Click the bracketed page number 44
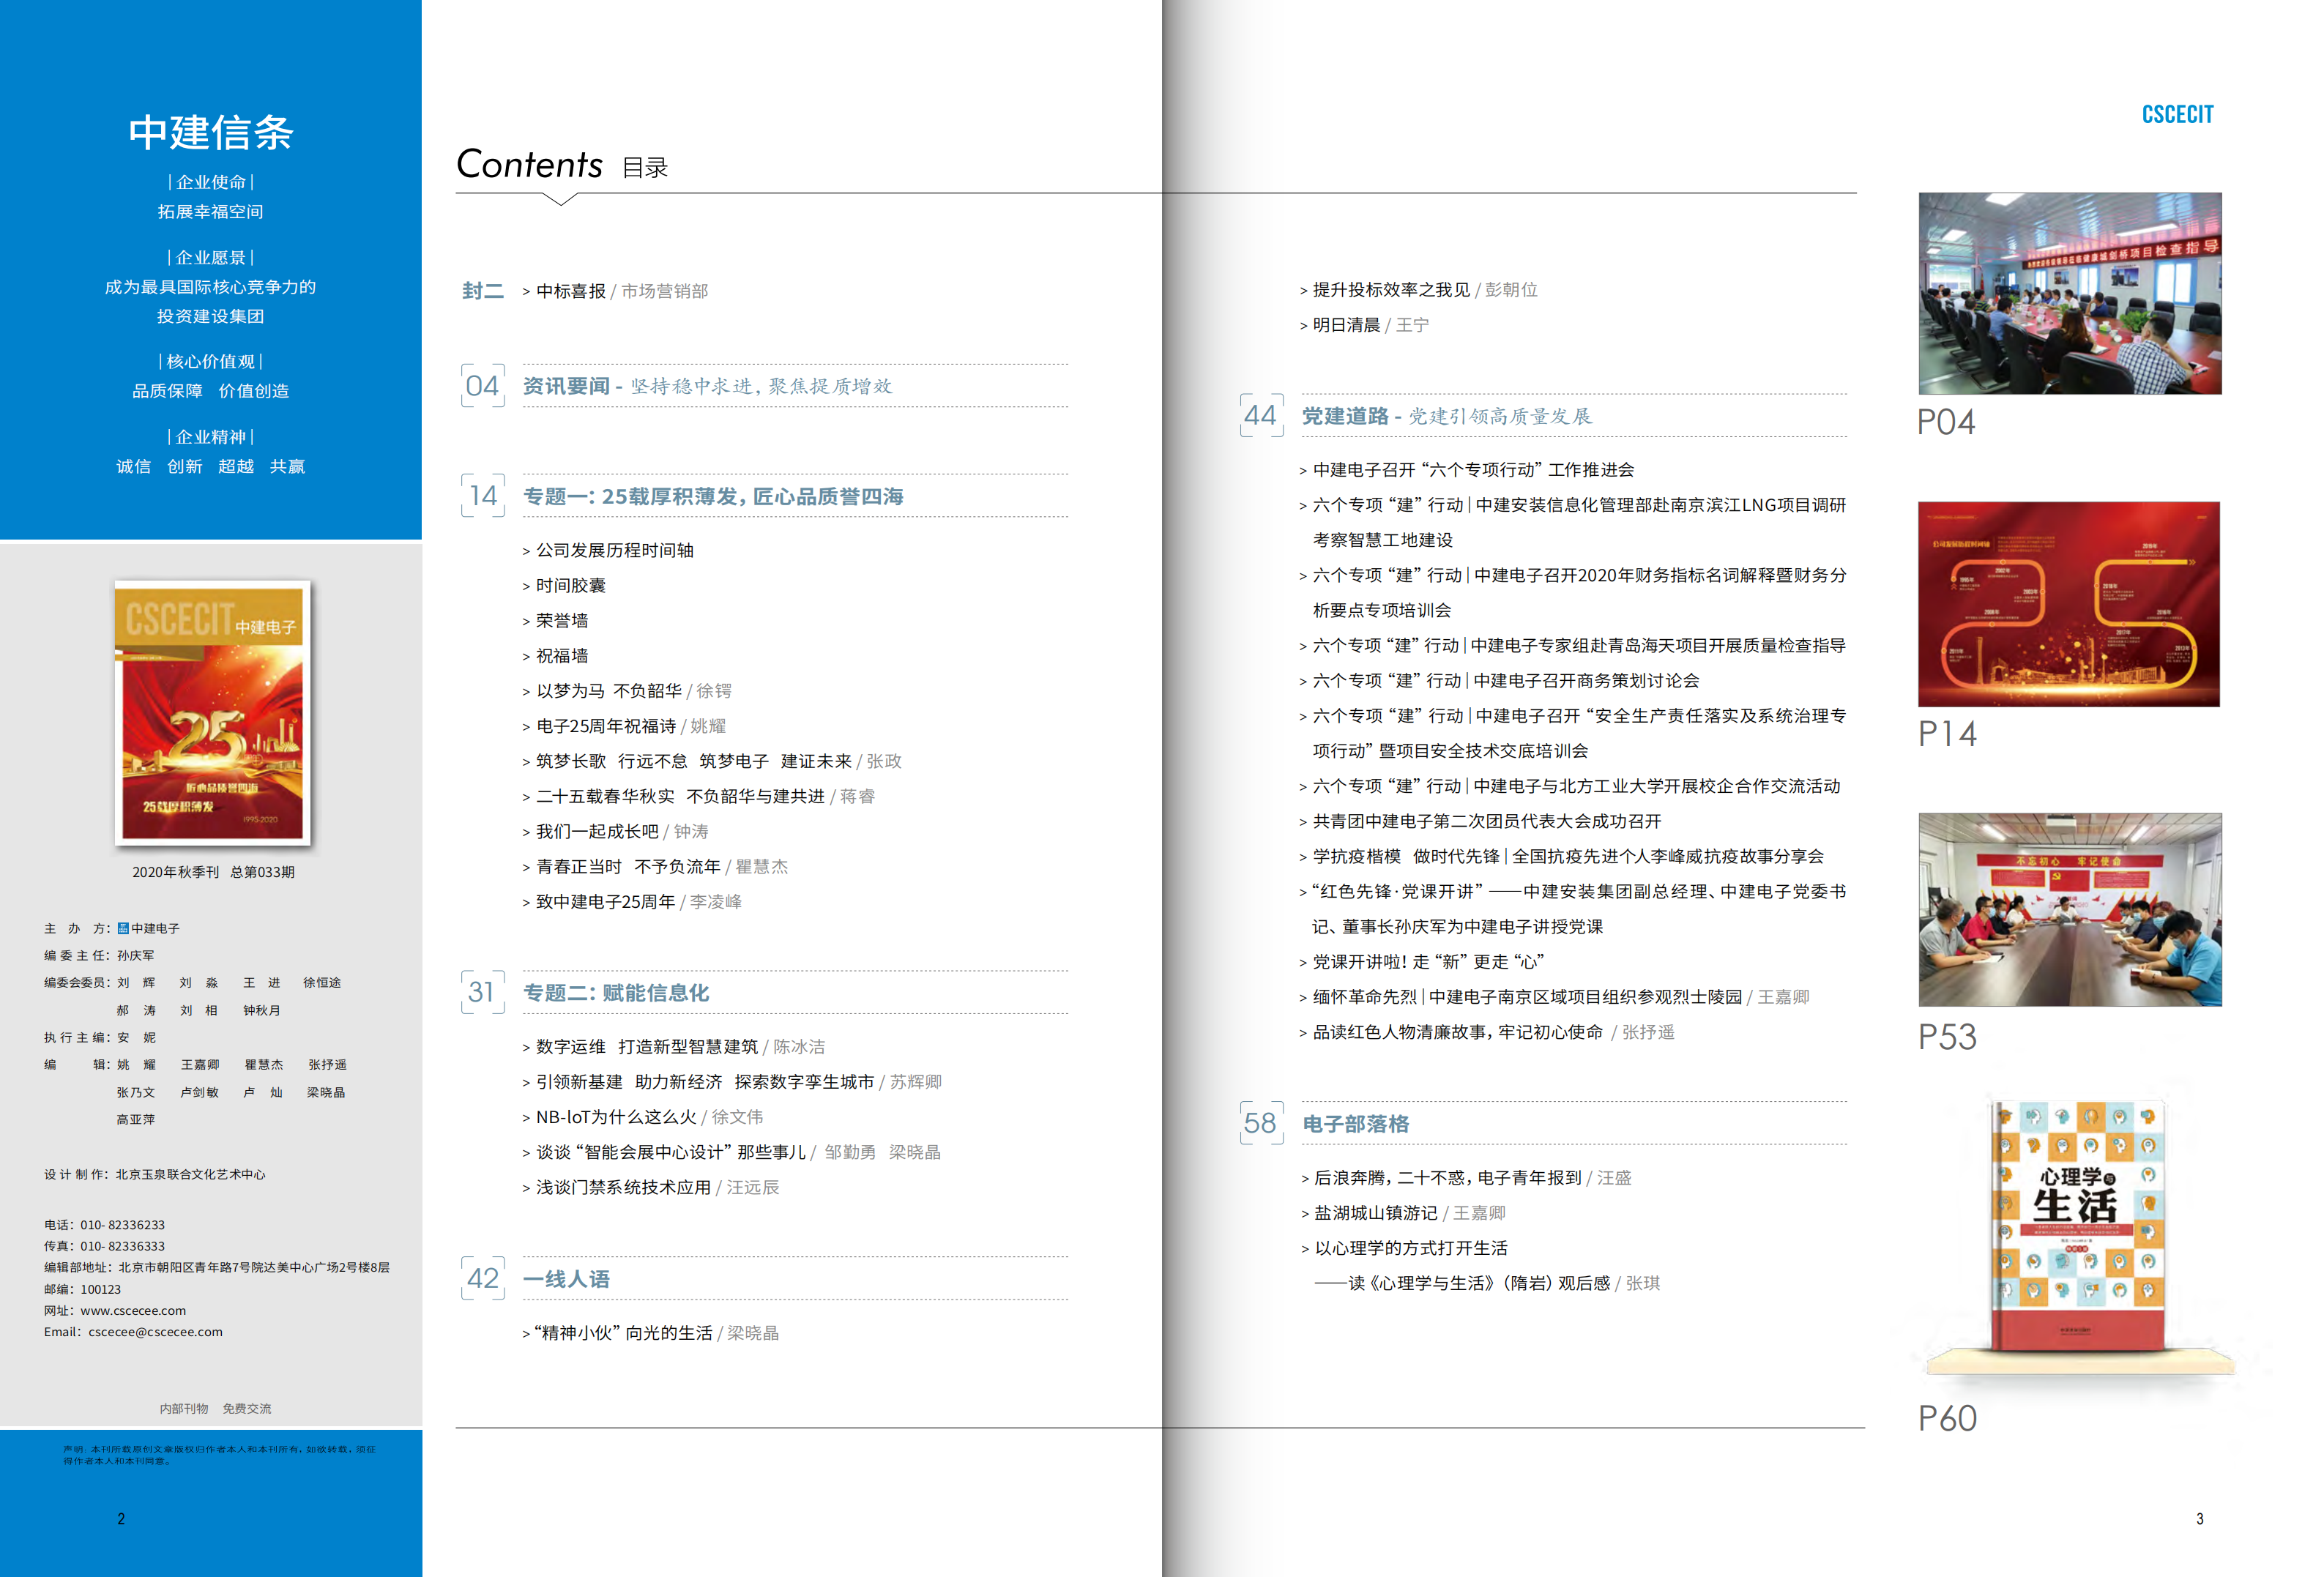The image size is (2324, 1577). point(1261,415)
